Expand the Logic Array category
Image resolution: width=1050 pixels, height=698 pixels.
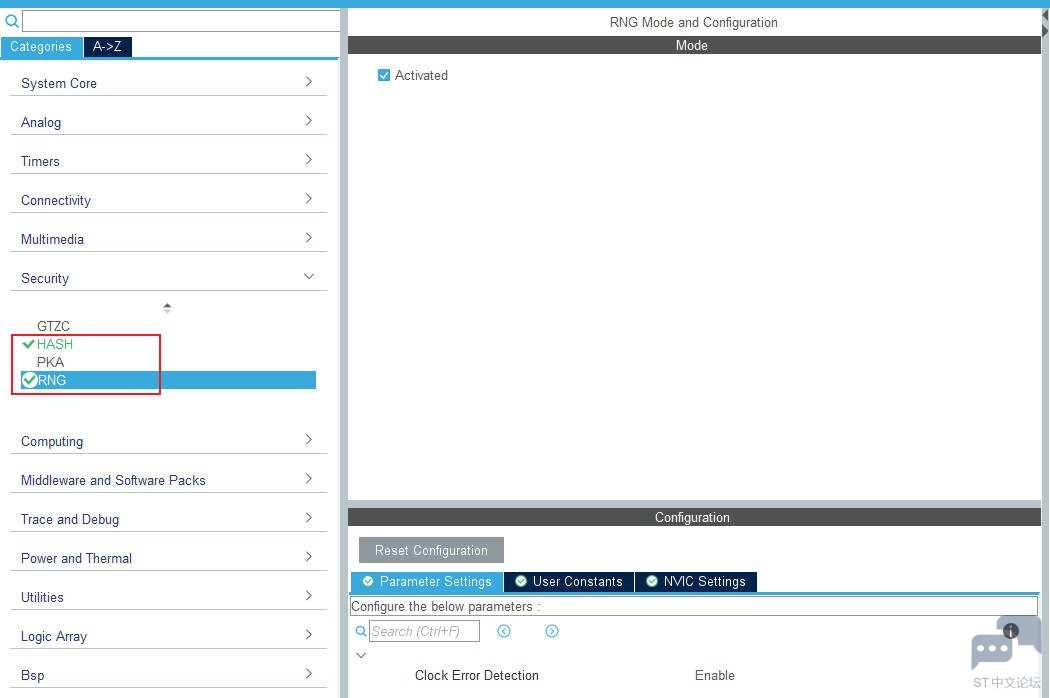[x=167, y=635]
